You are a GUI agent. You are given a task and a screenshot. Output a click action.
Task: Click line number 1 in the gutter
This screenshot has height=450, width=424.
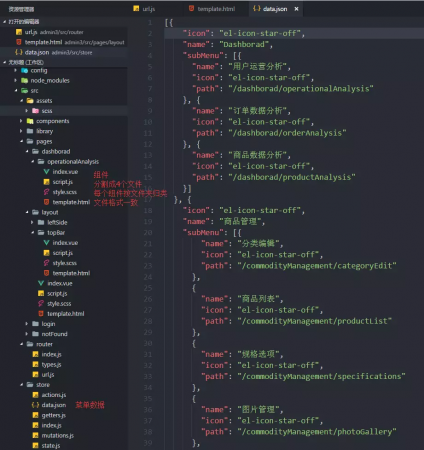[x=150, y=22]
